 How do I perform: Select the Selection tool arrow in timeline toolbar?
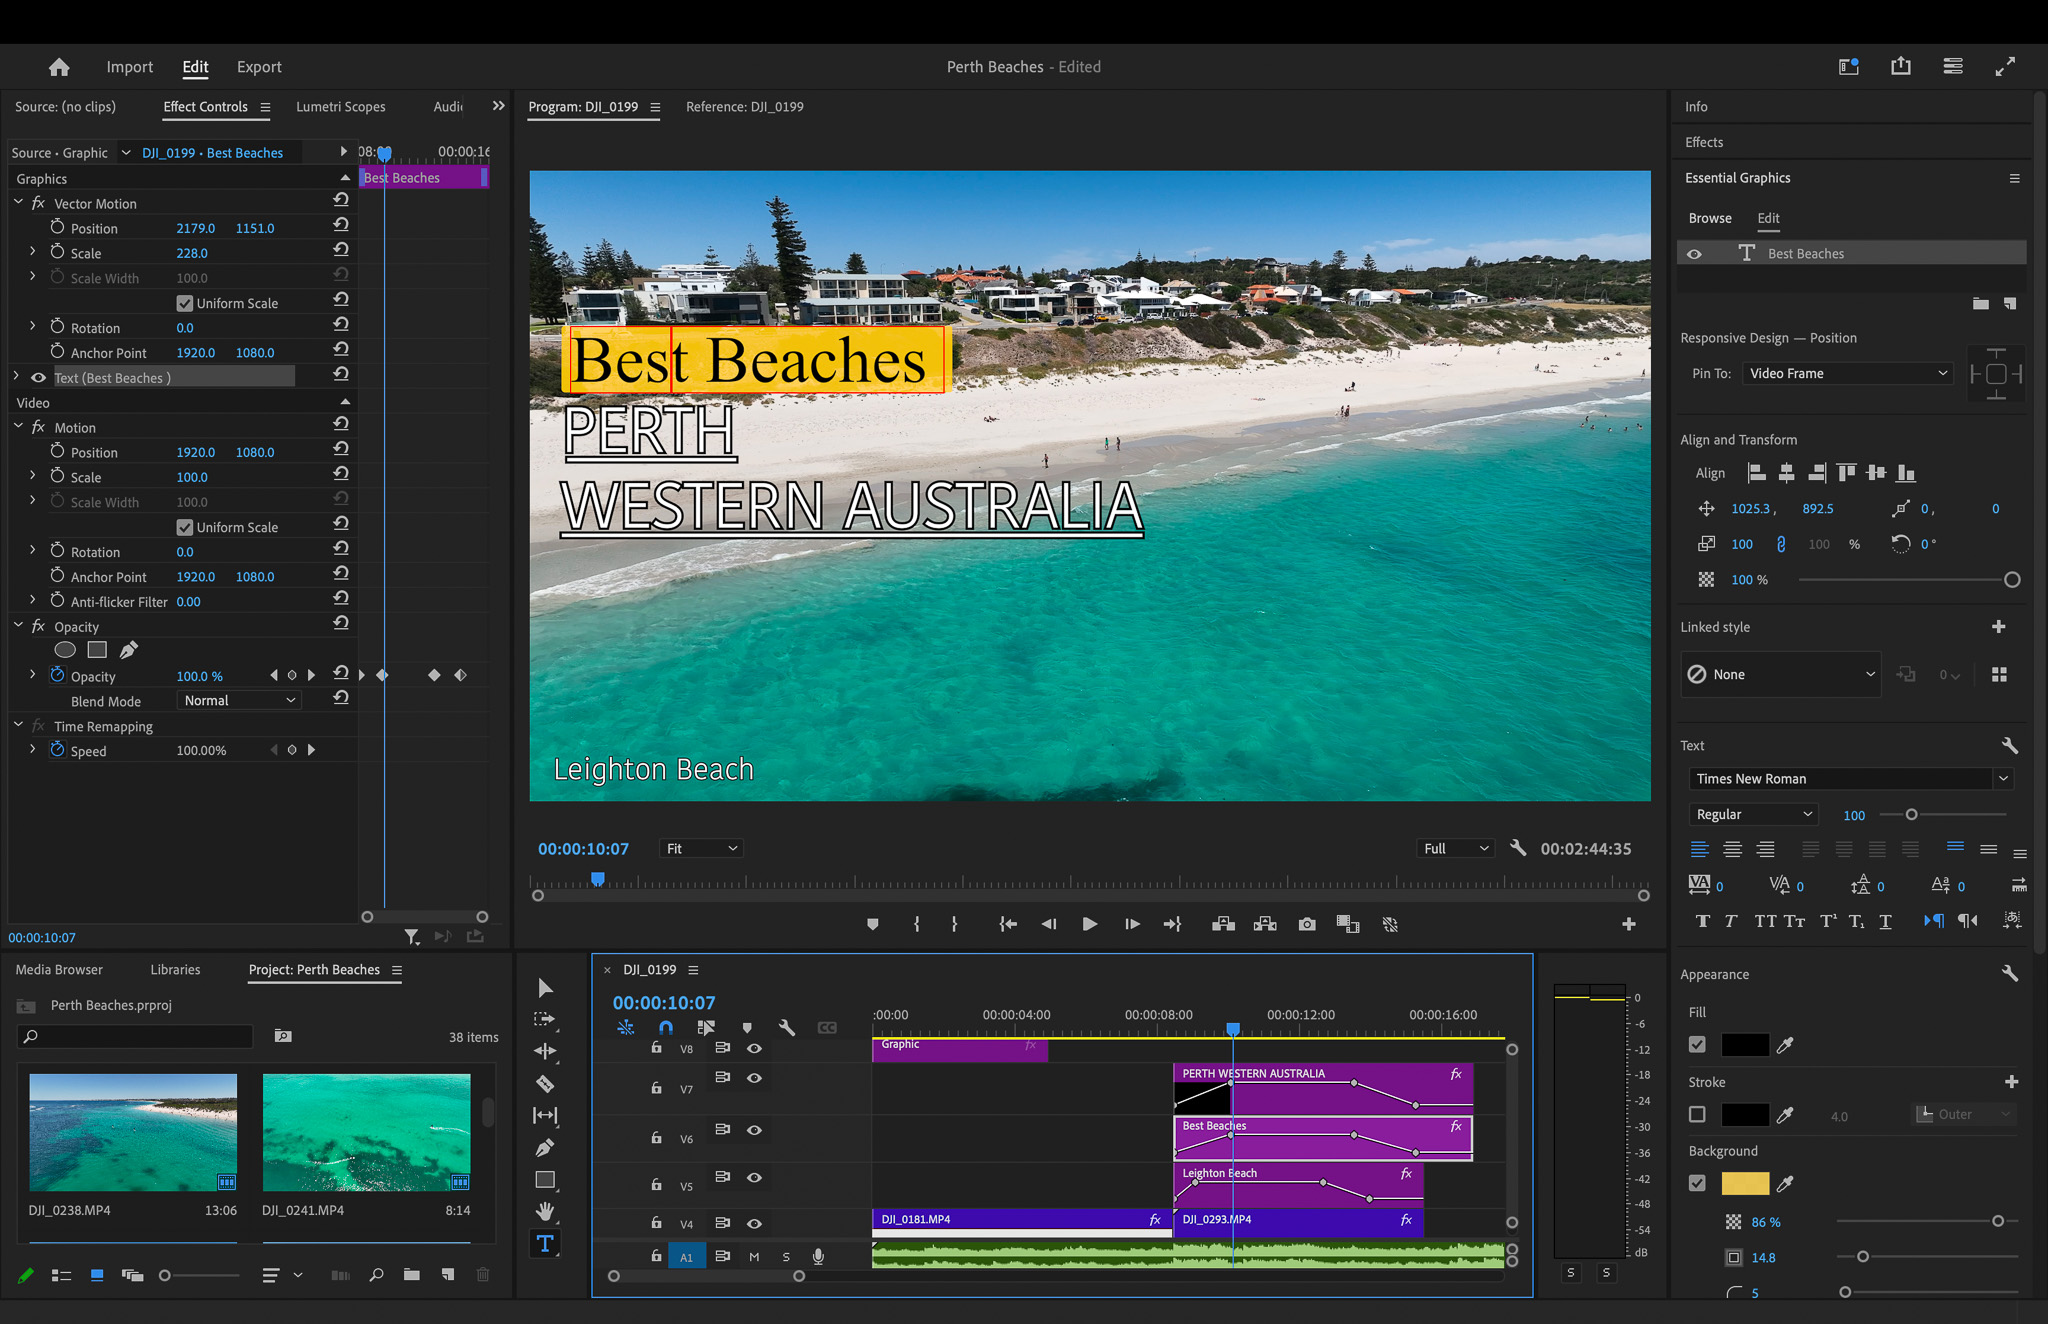(x=545, y=988)
